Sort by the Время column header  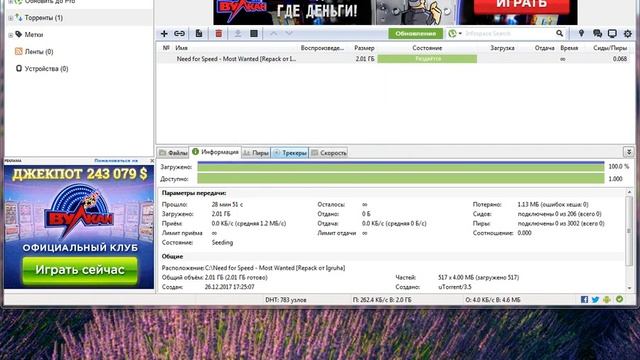pos(569,48)
